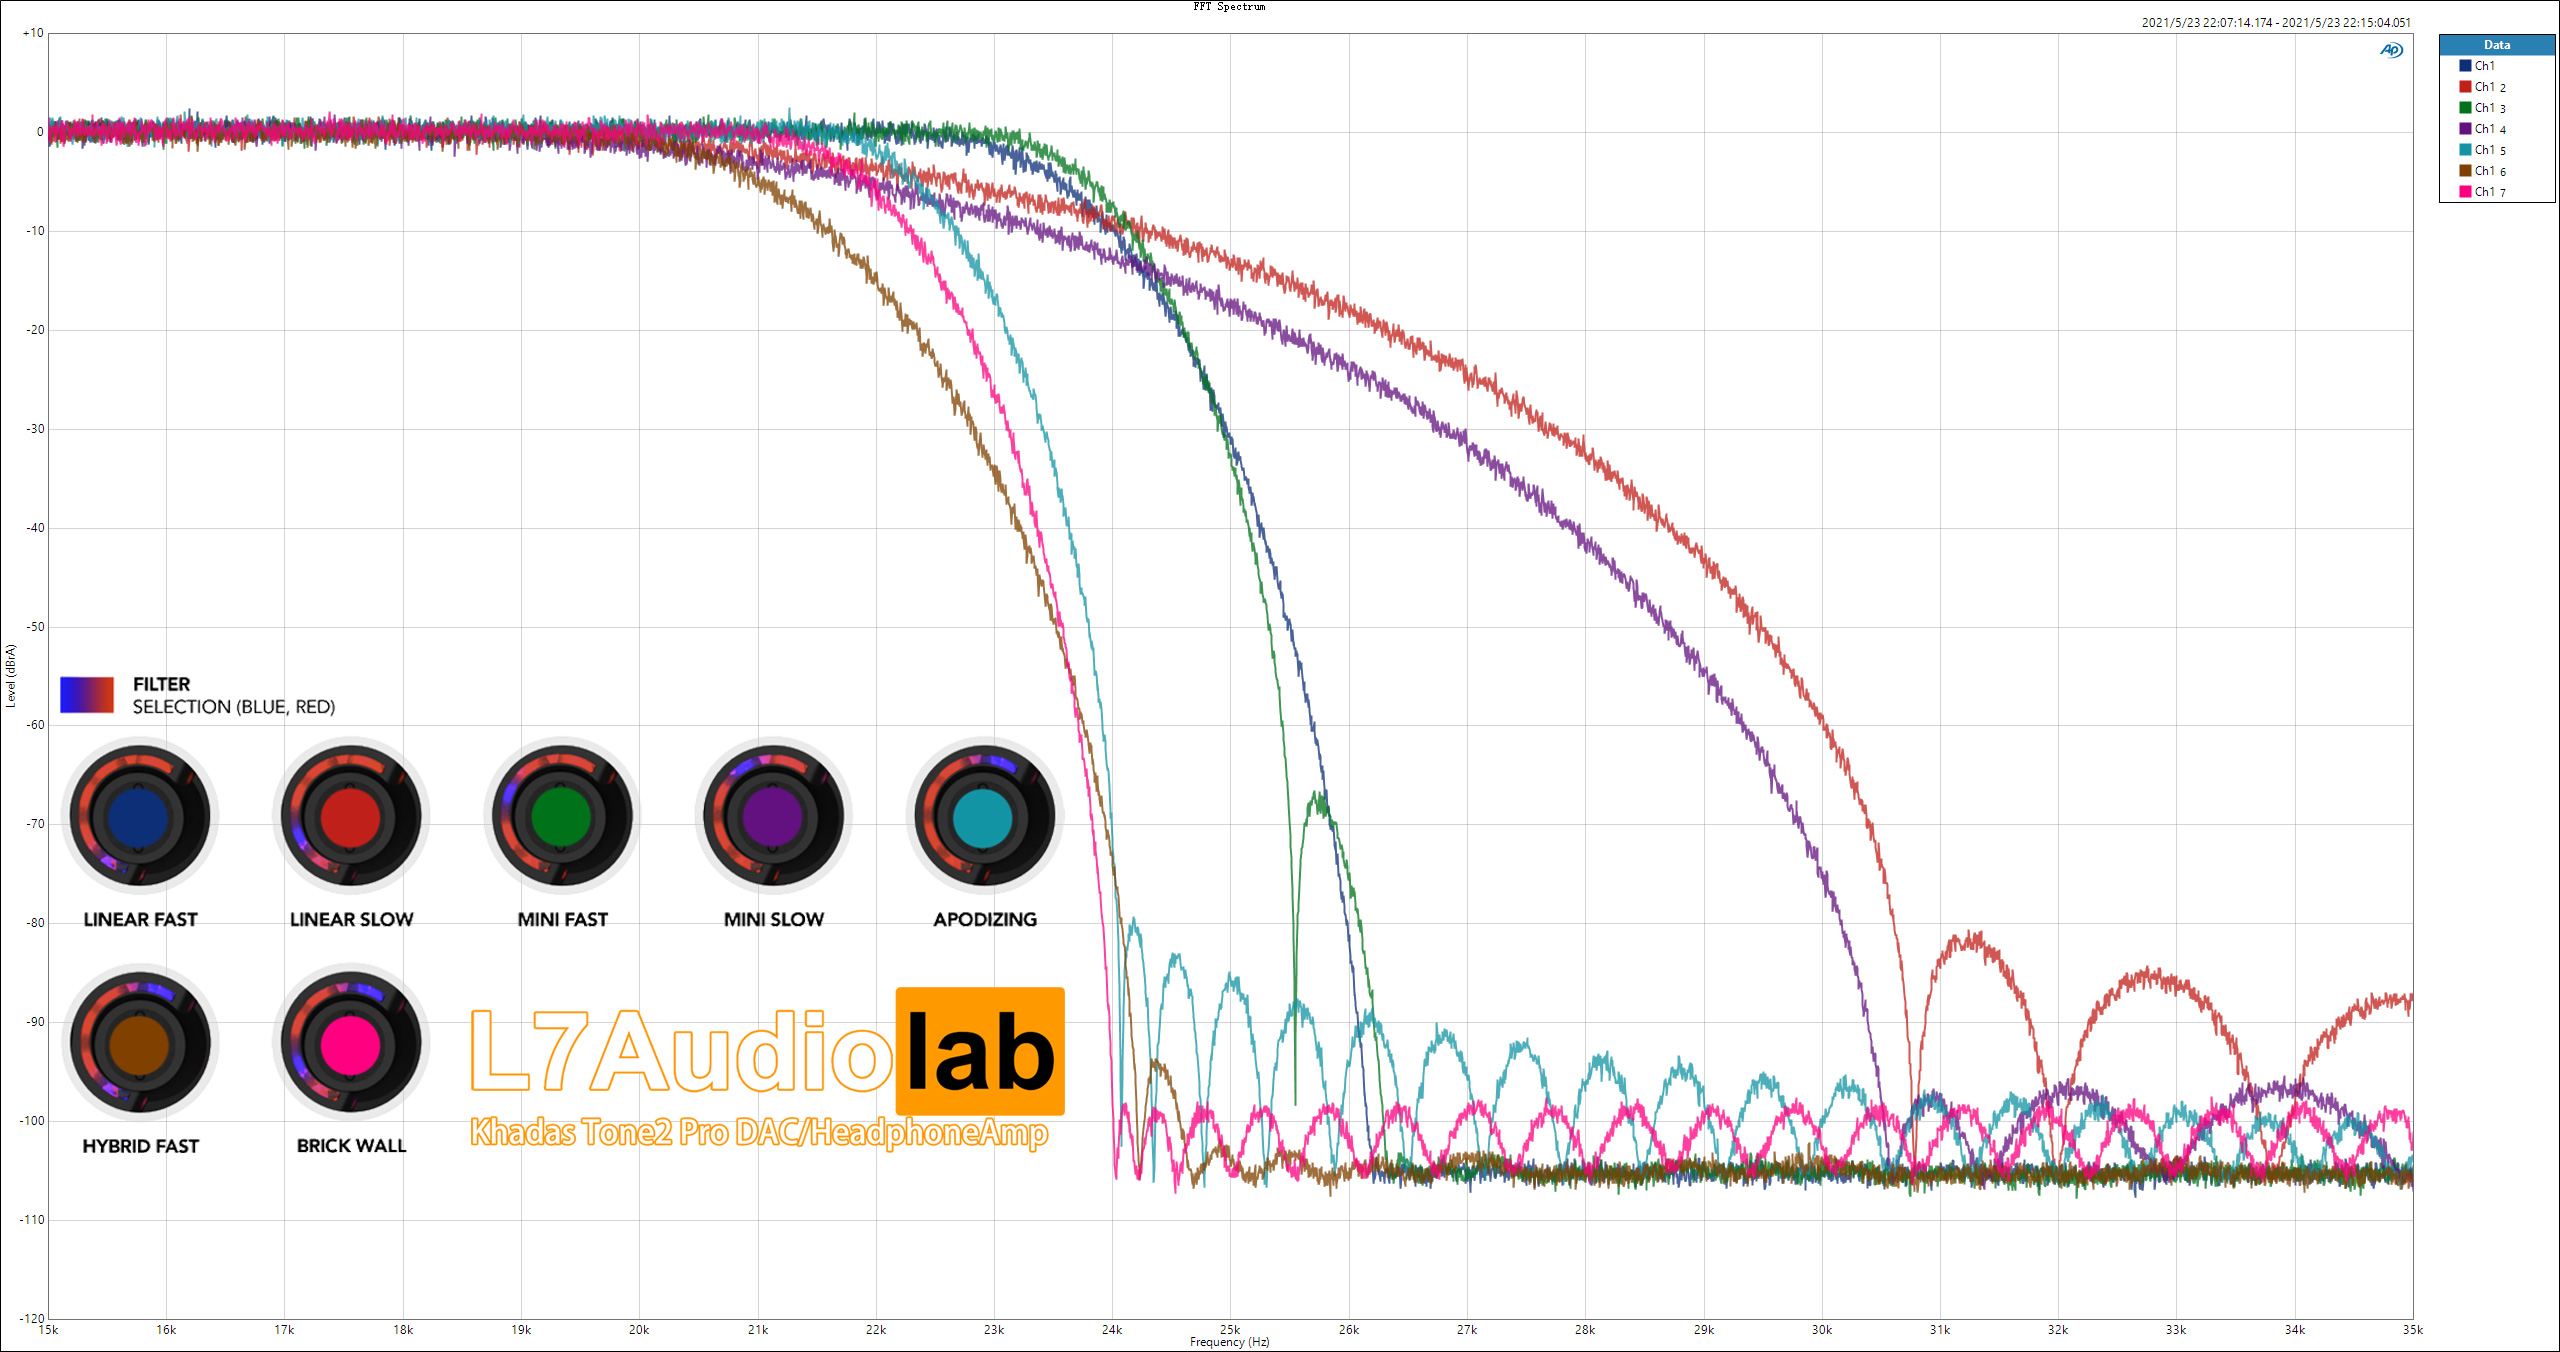The image size is (2560, 1352).
Task: Click the blue-red filter gradient swatch
Action: pyautogui.click(x=87, y=695)
